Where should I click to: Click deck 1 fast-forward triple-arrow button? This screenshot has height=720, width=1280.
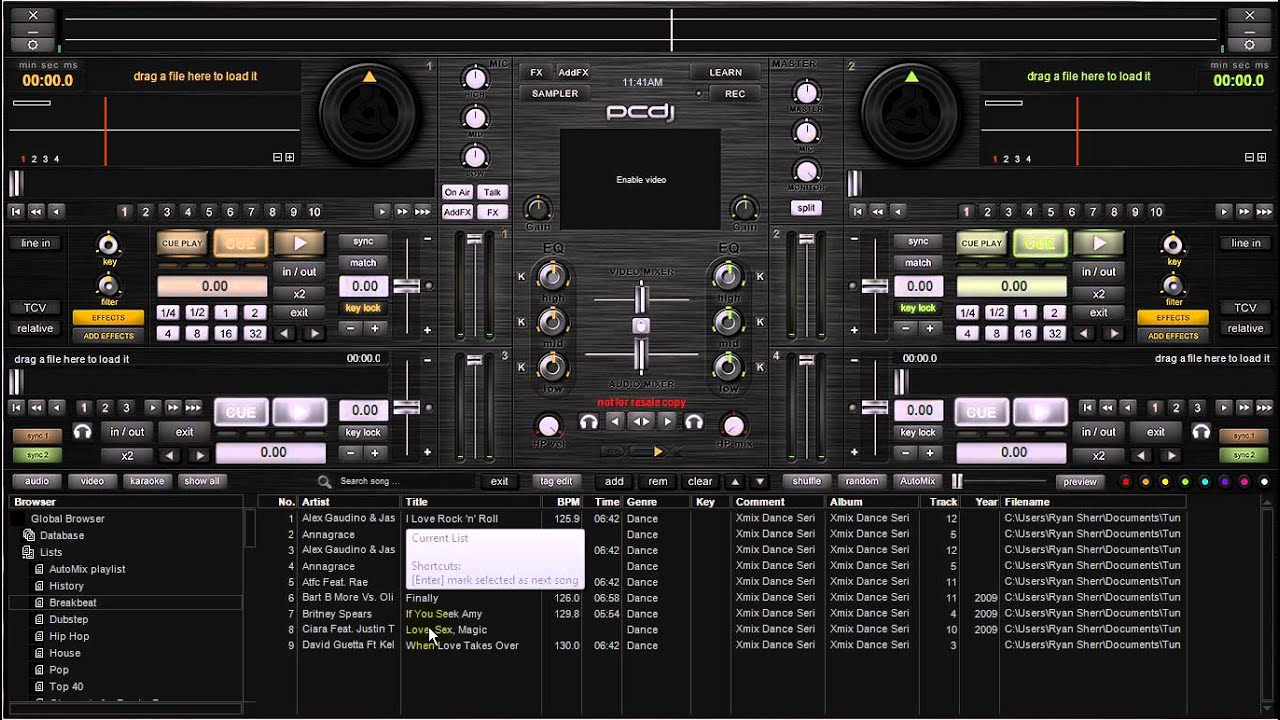[422, 212]
